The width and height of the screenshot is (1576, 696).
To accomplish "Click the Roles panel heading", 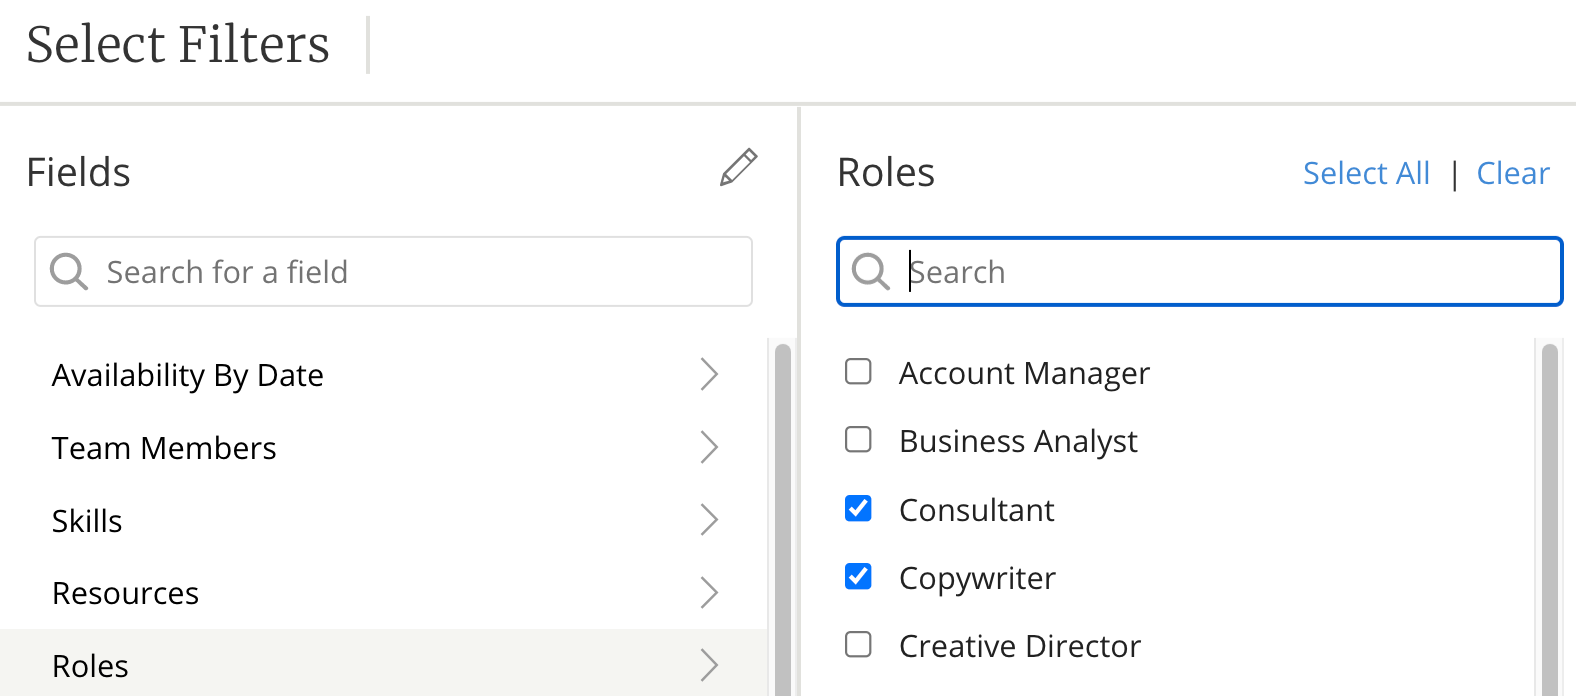I will pos(886,172).
